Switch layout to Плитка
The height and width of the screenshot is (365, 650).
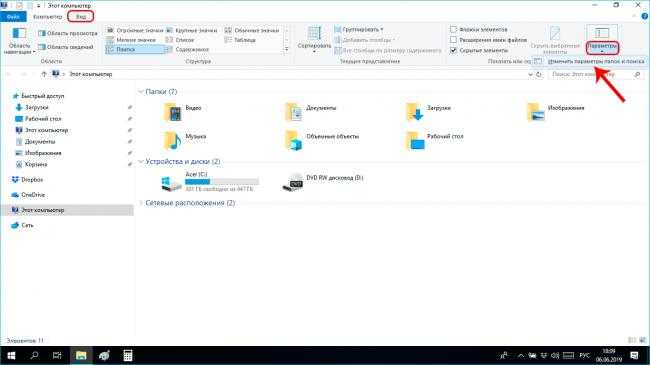coord(135,49)
